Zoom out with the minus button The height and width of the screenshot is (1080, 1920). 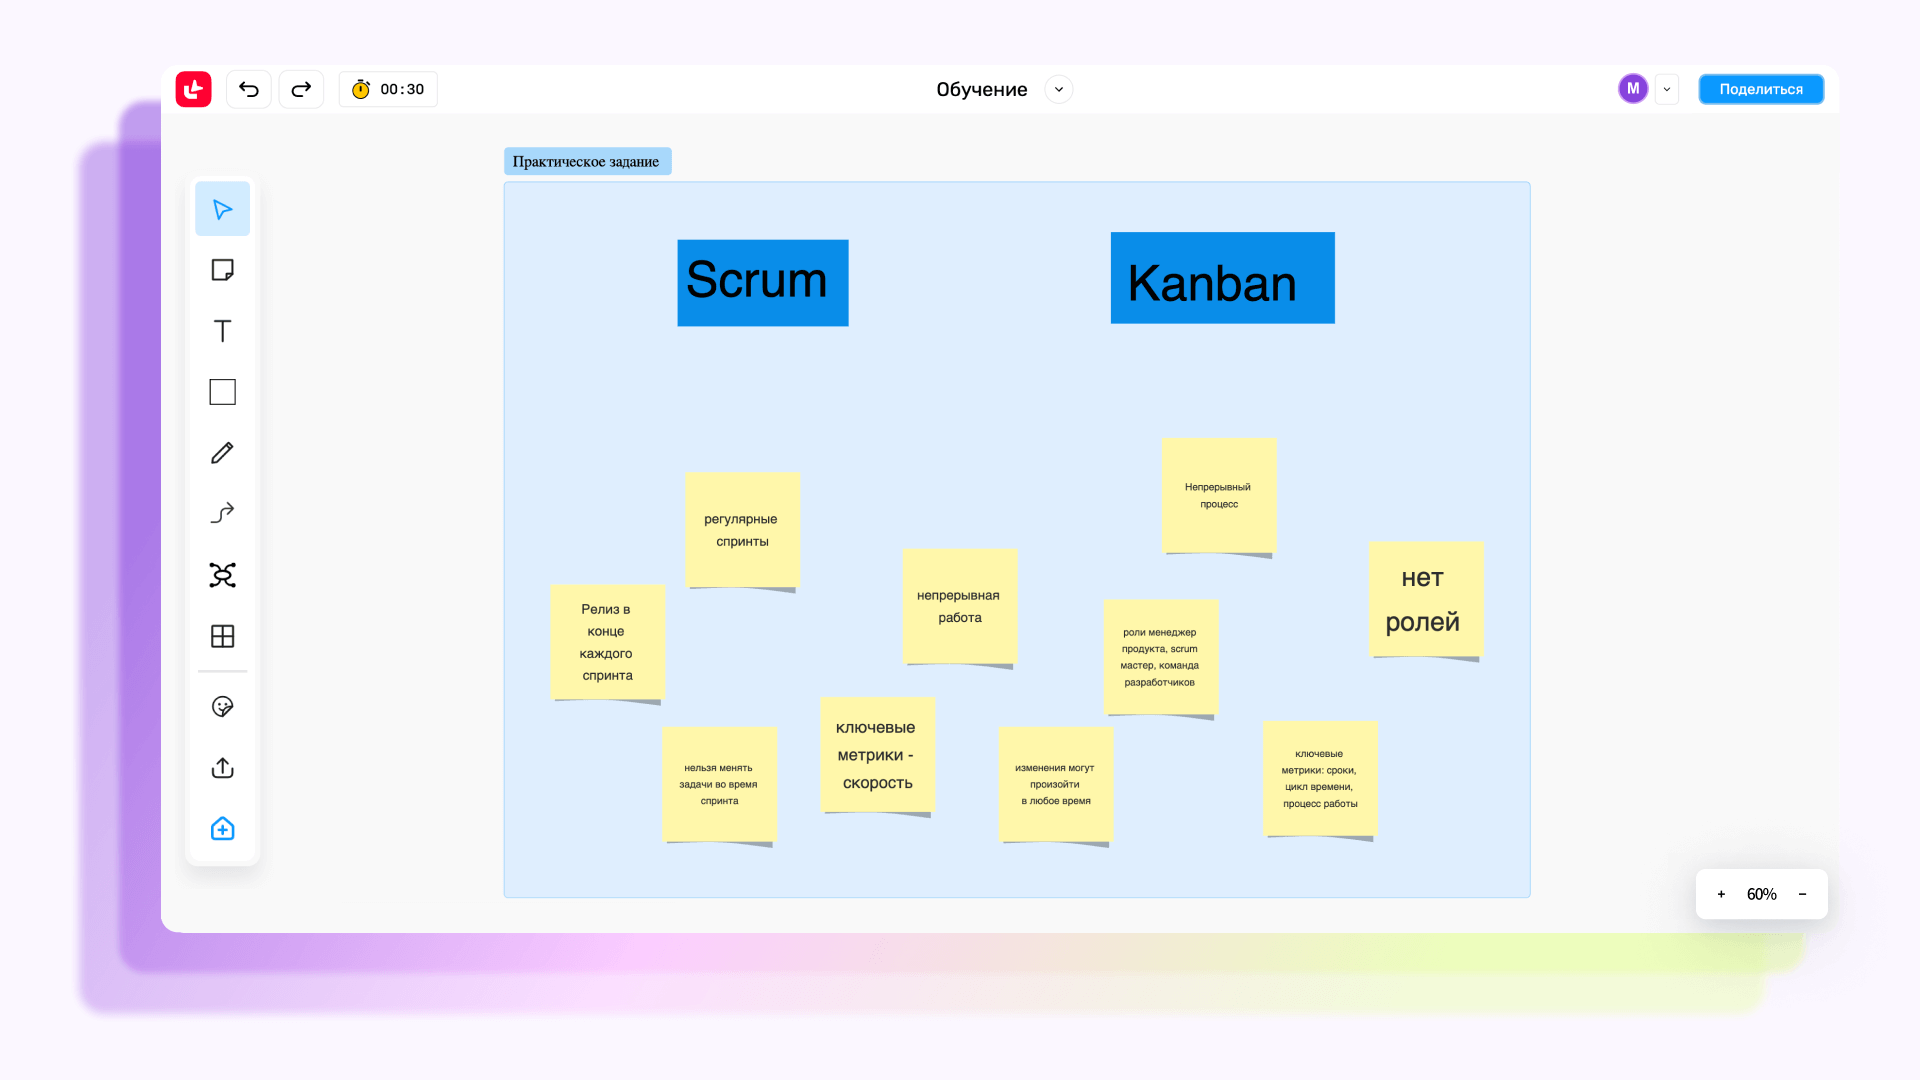1803,894
